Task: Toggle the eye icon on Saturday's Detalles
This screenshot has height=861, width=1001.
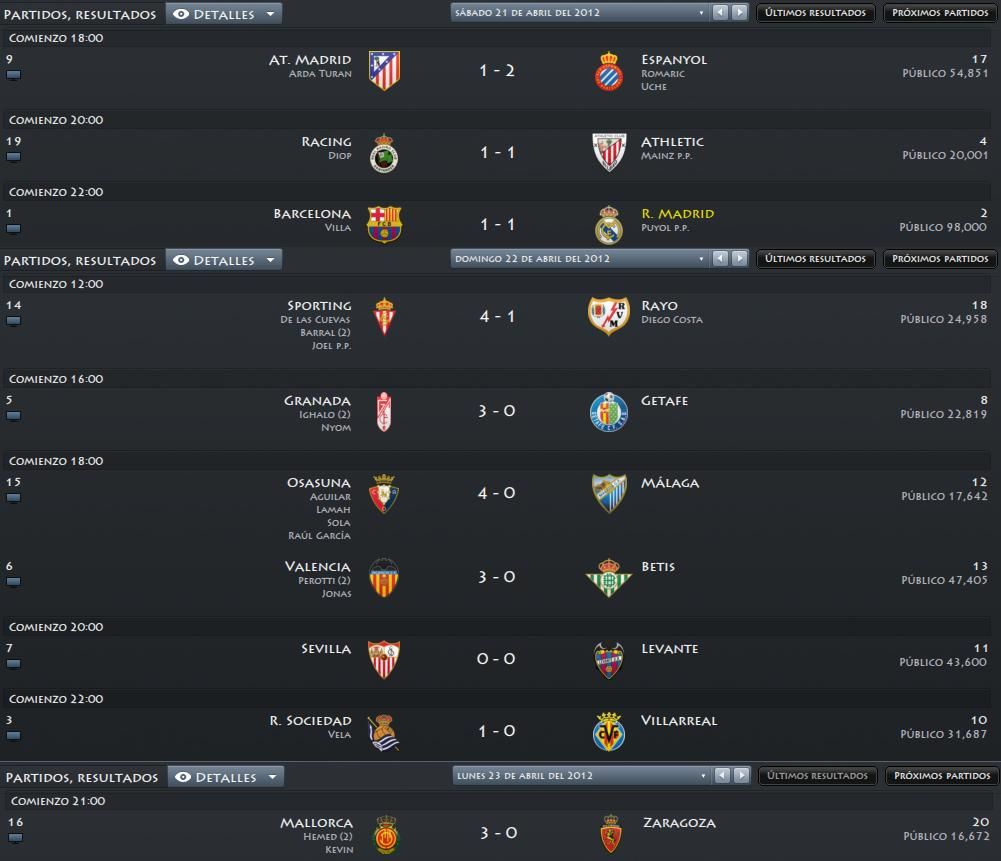Action: pyautogui.click(x=181, y=14)
